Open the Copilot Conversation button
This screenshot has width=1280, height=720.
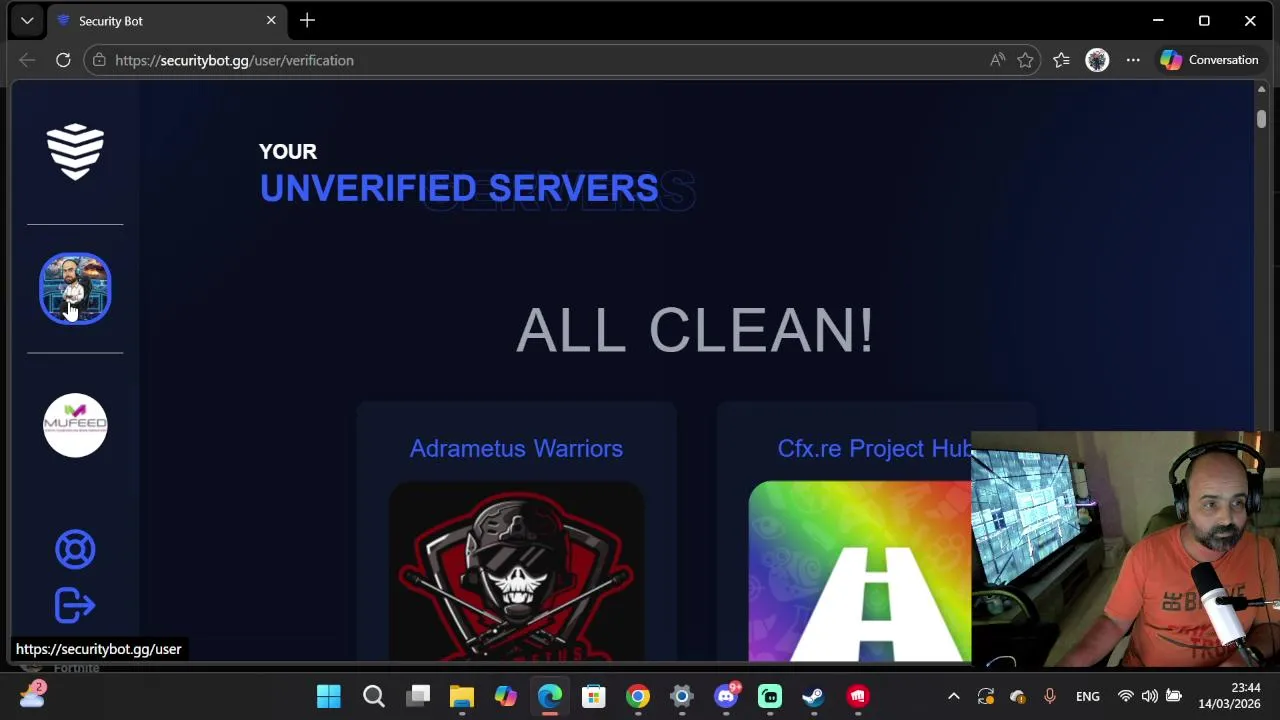pyautogui.click(x=1209, y=60)
